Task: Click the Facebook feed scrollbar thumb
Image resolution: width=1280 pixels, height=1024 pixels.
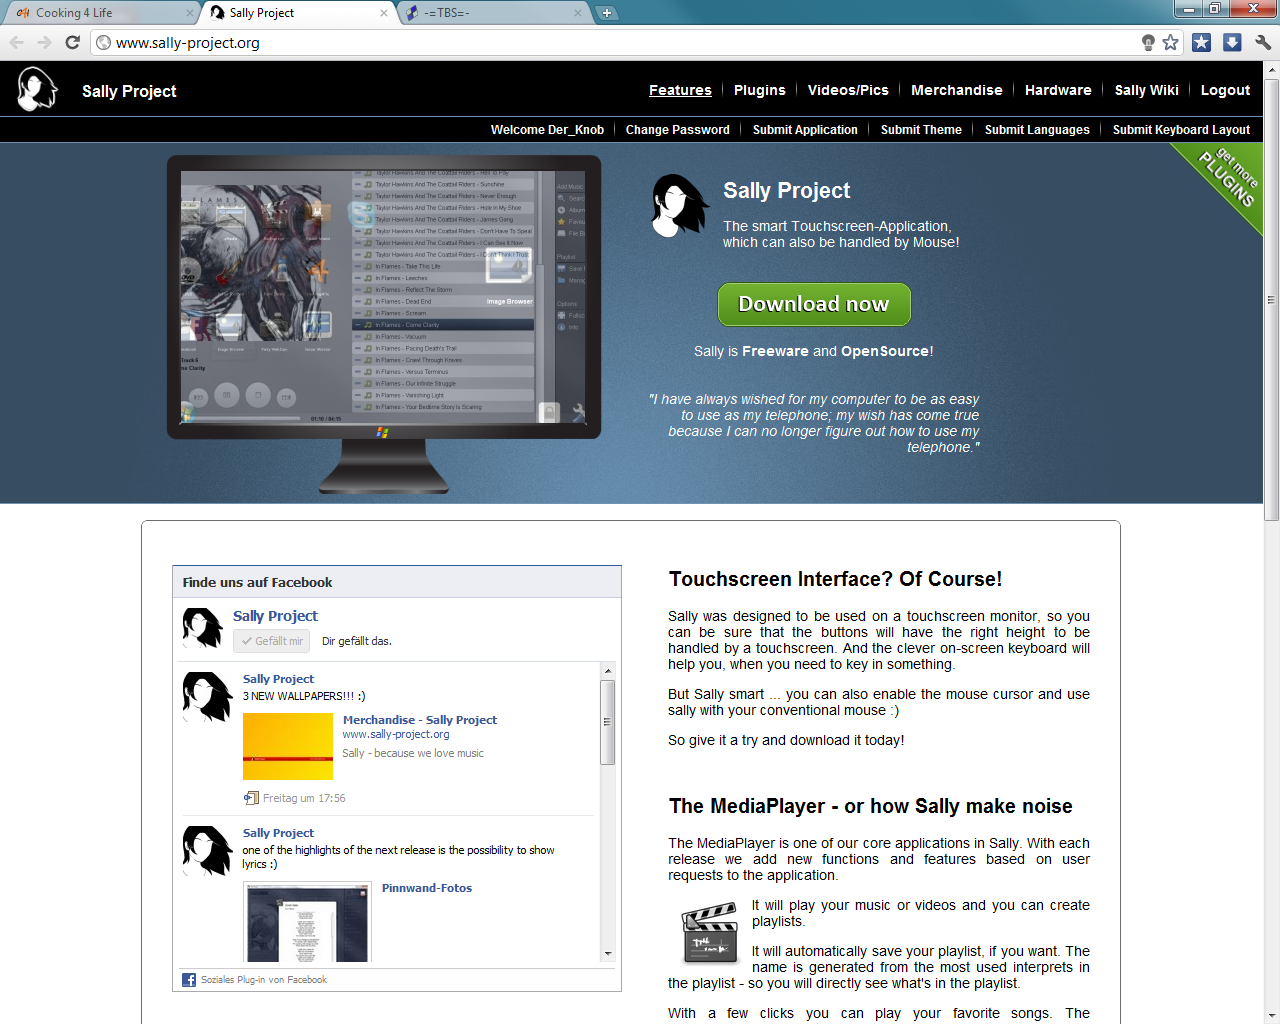Action: [607, 722]
